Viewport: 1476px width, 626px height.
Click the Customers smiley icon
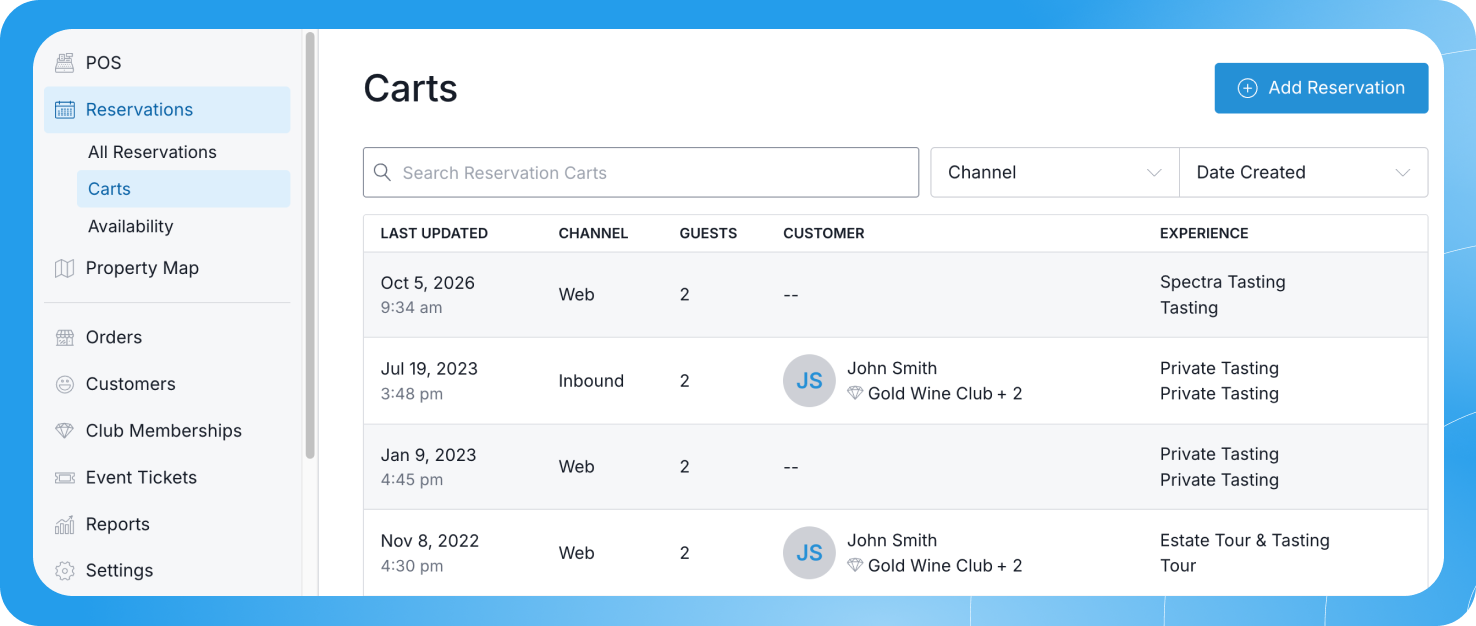click(65, 384)
